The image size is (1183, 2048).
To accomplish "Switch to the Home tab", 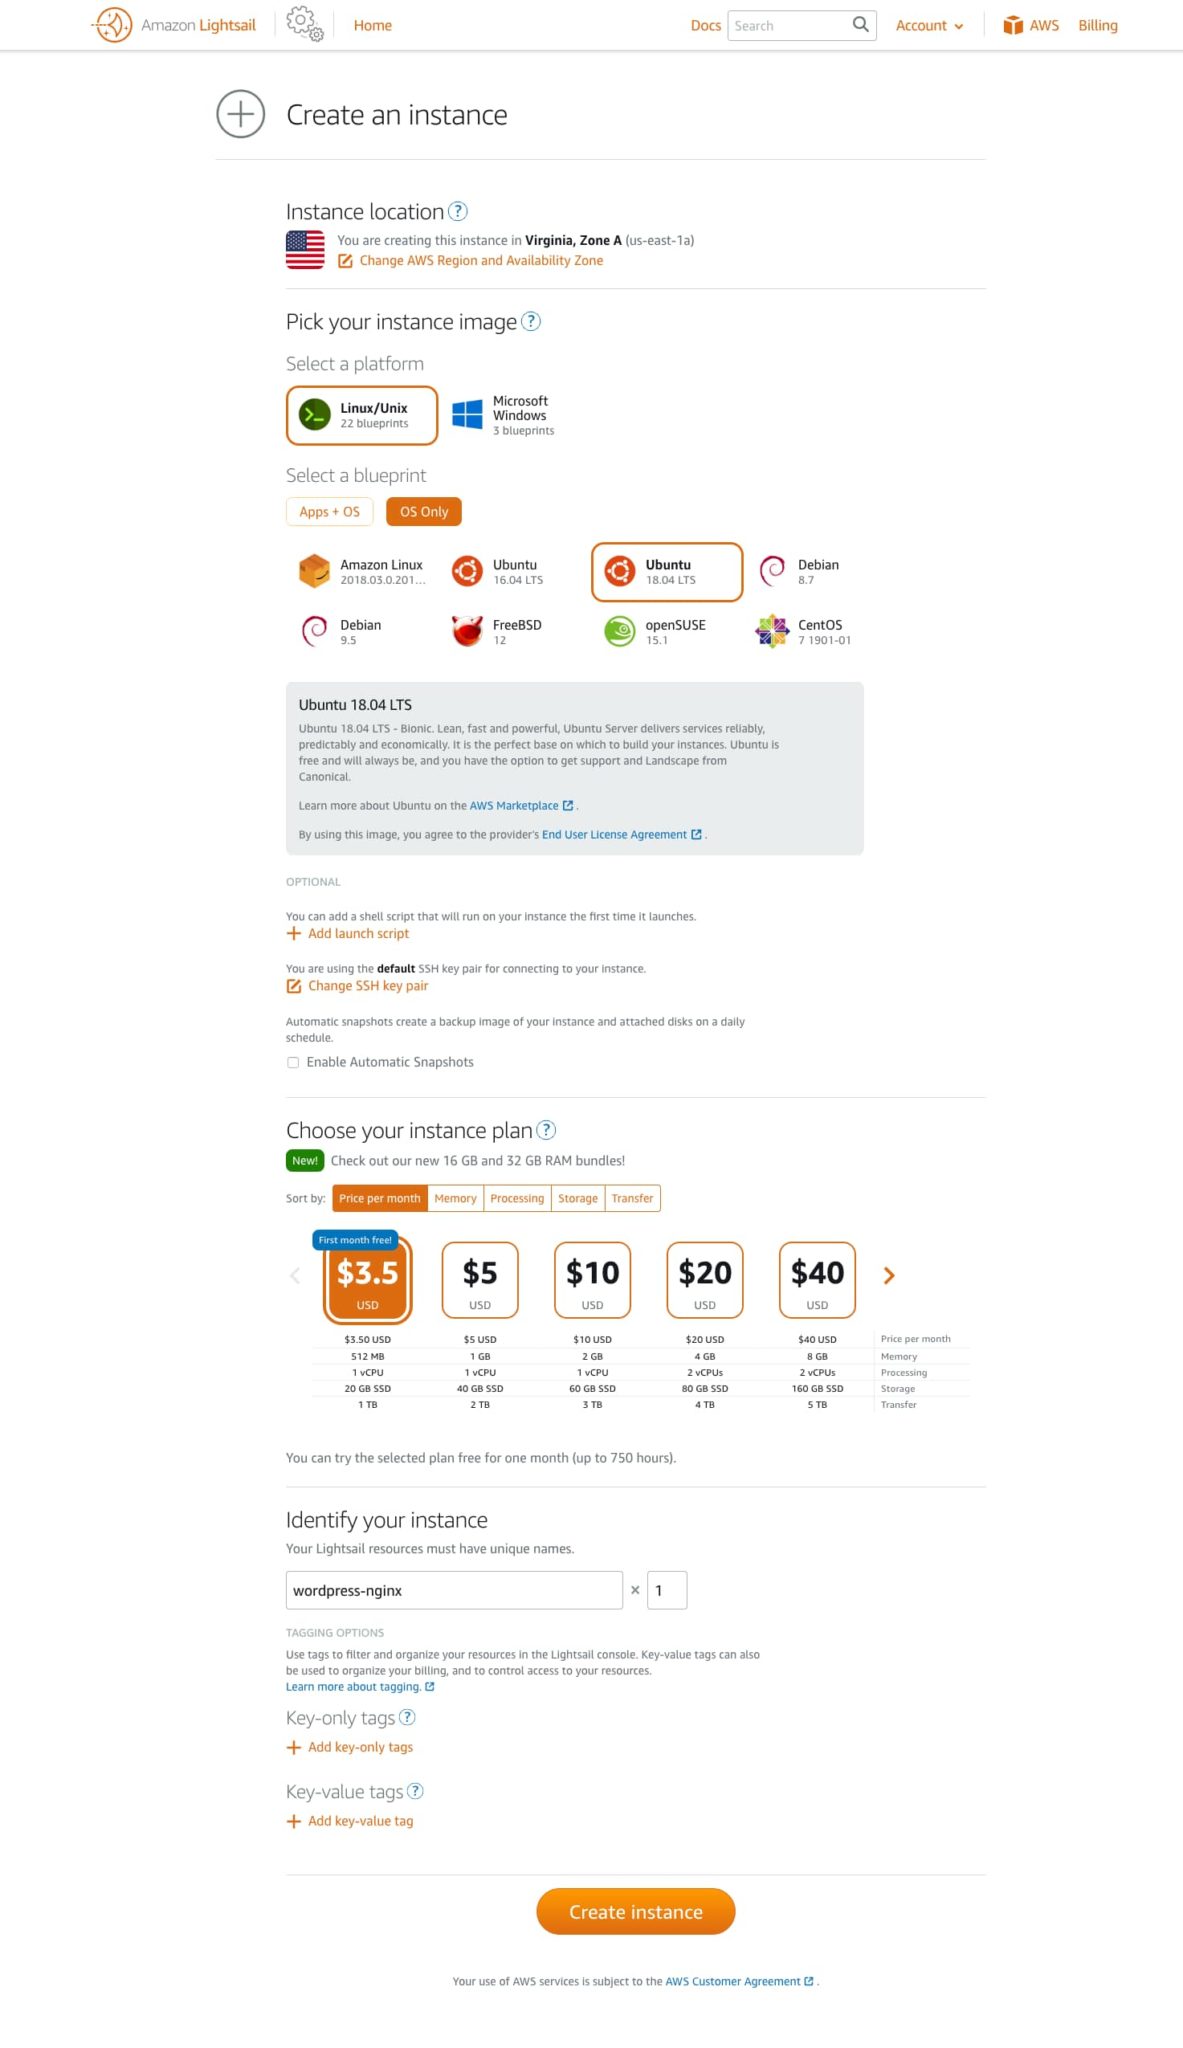I will click(372, 25).
